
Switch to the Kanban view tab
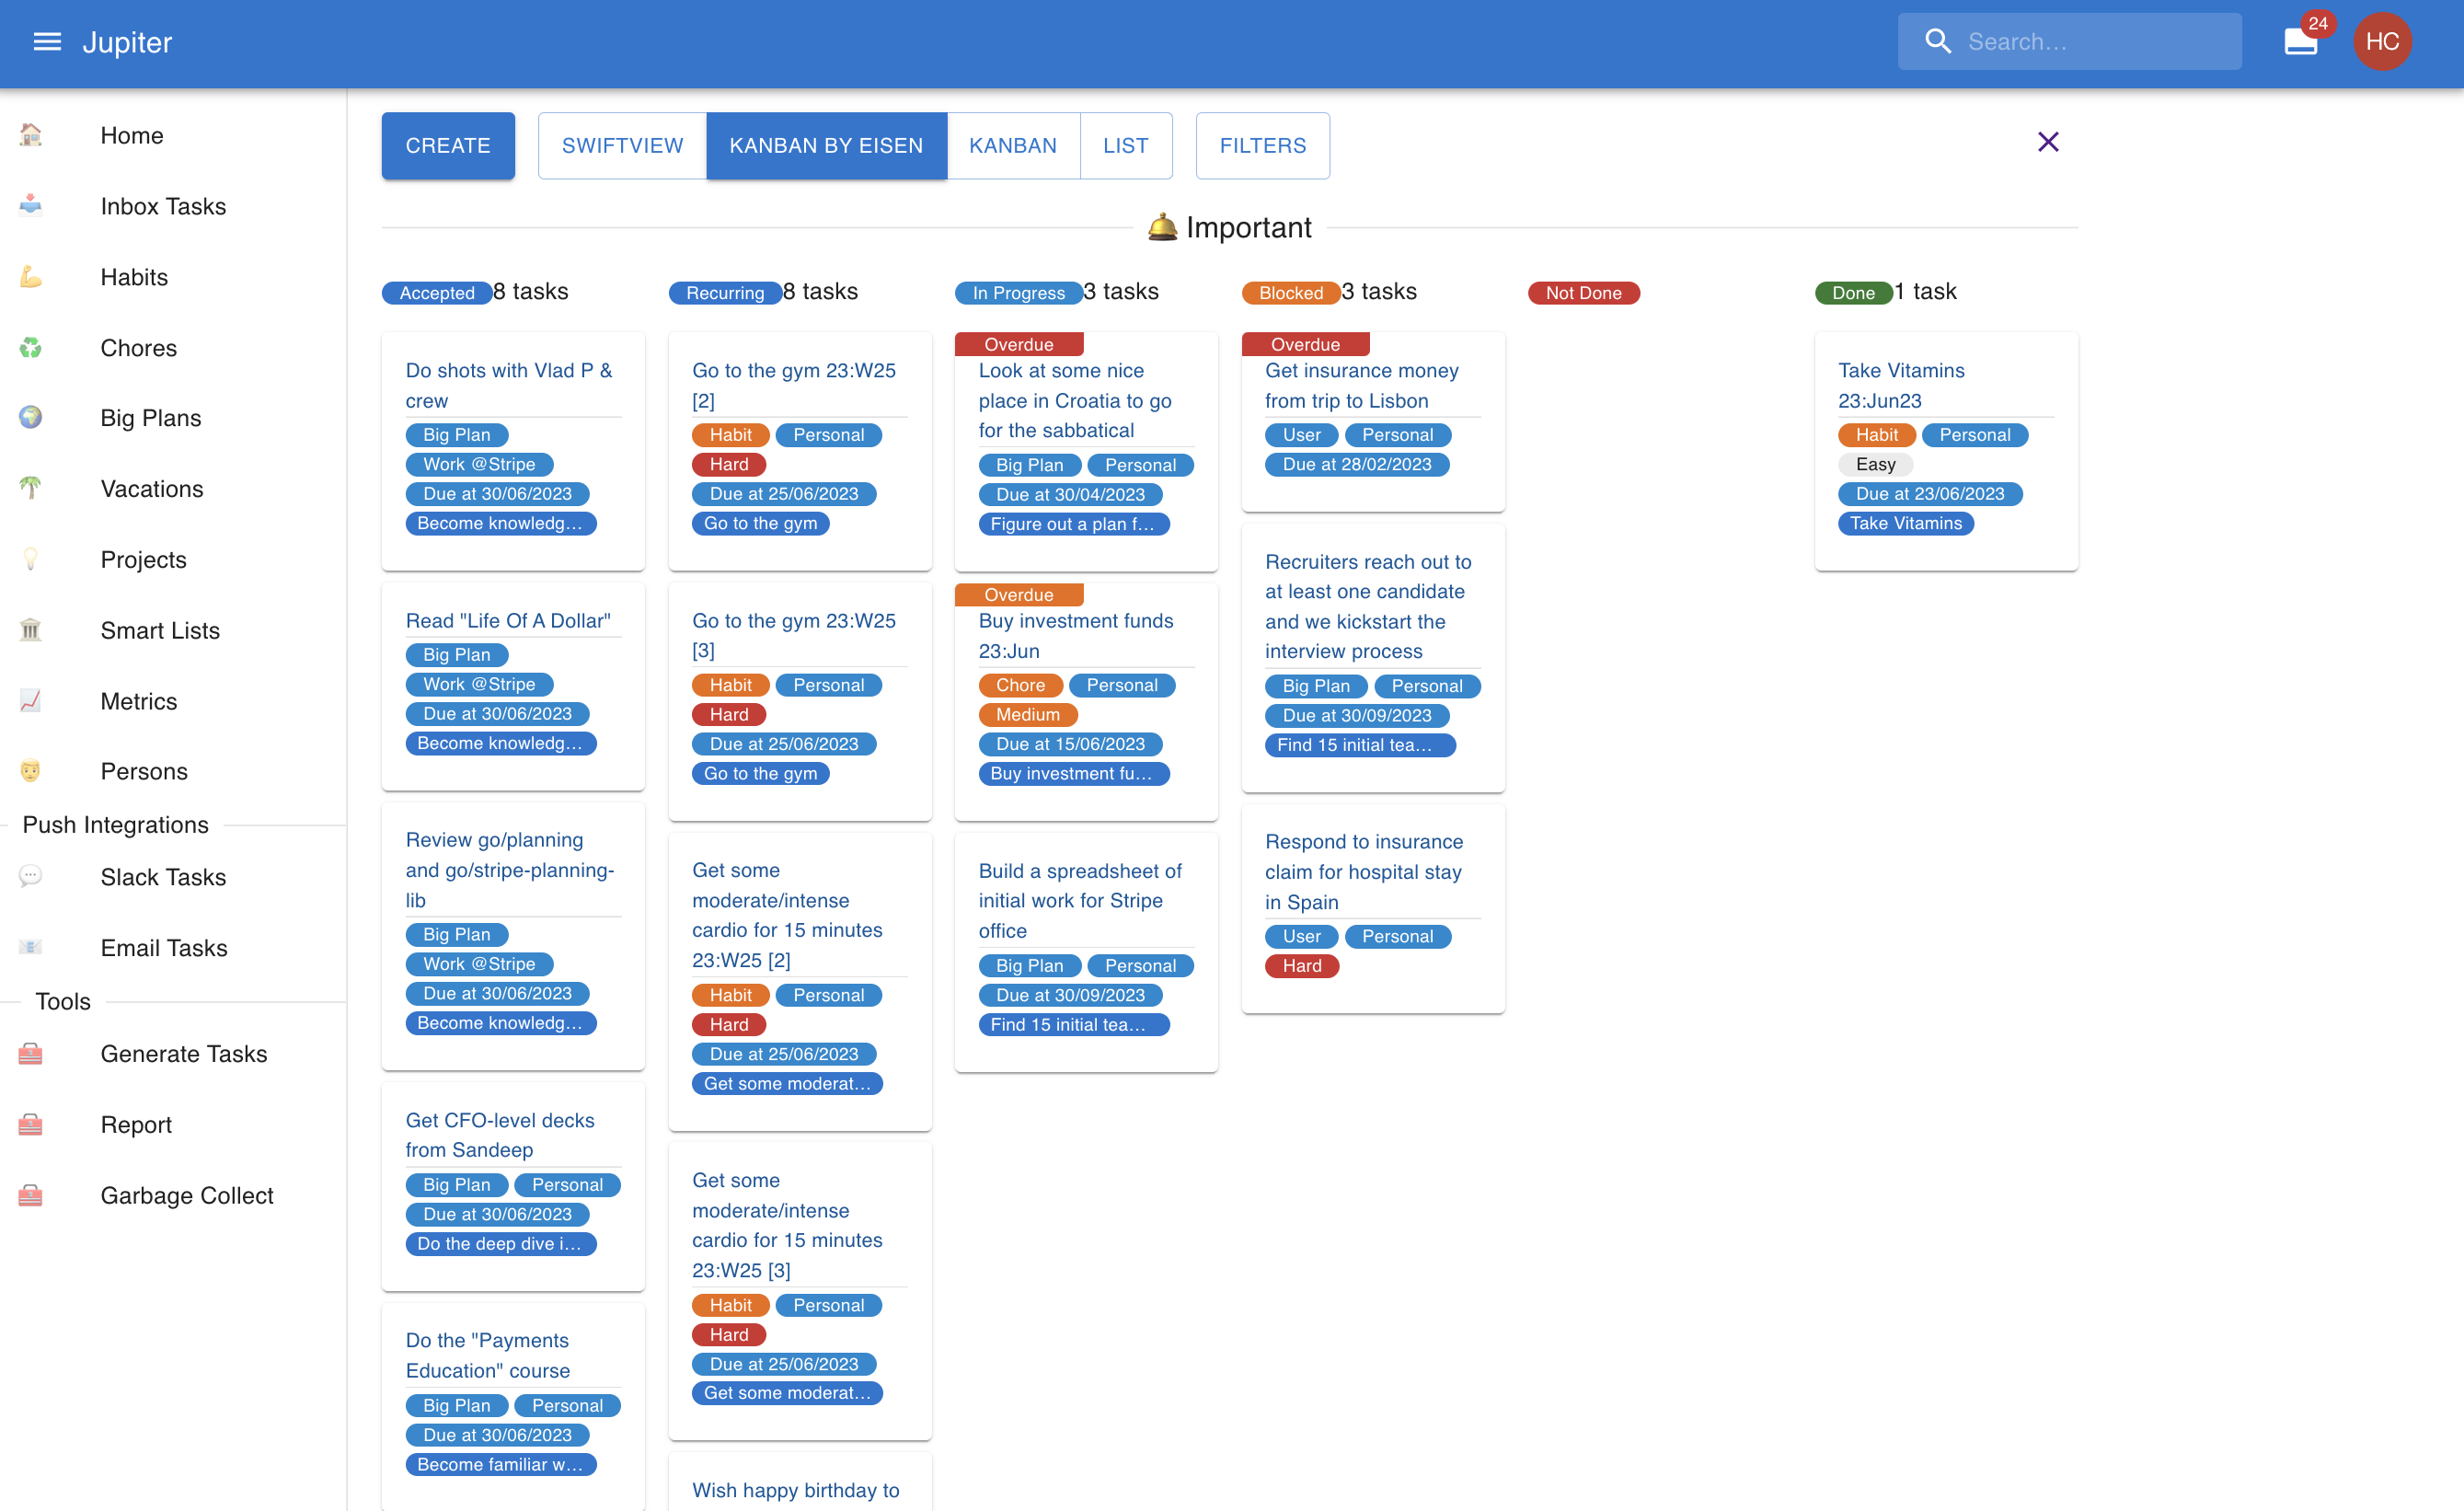coord(1012,146)
